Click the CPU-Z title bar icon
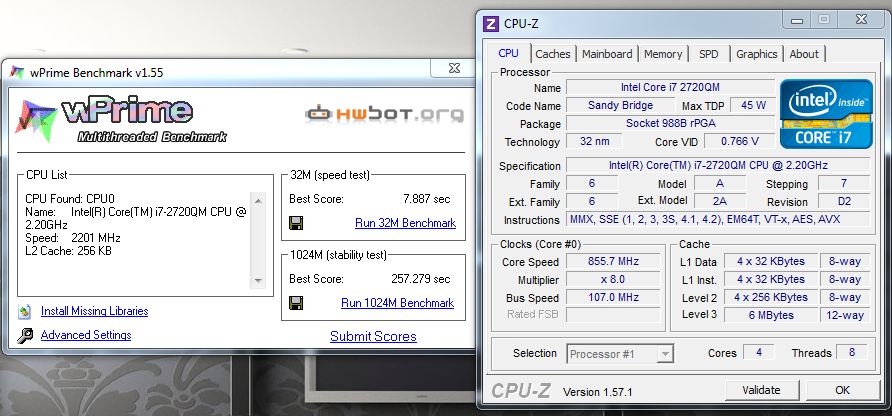The width and height of the screenshot is (892, 416). click(490, 24)
